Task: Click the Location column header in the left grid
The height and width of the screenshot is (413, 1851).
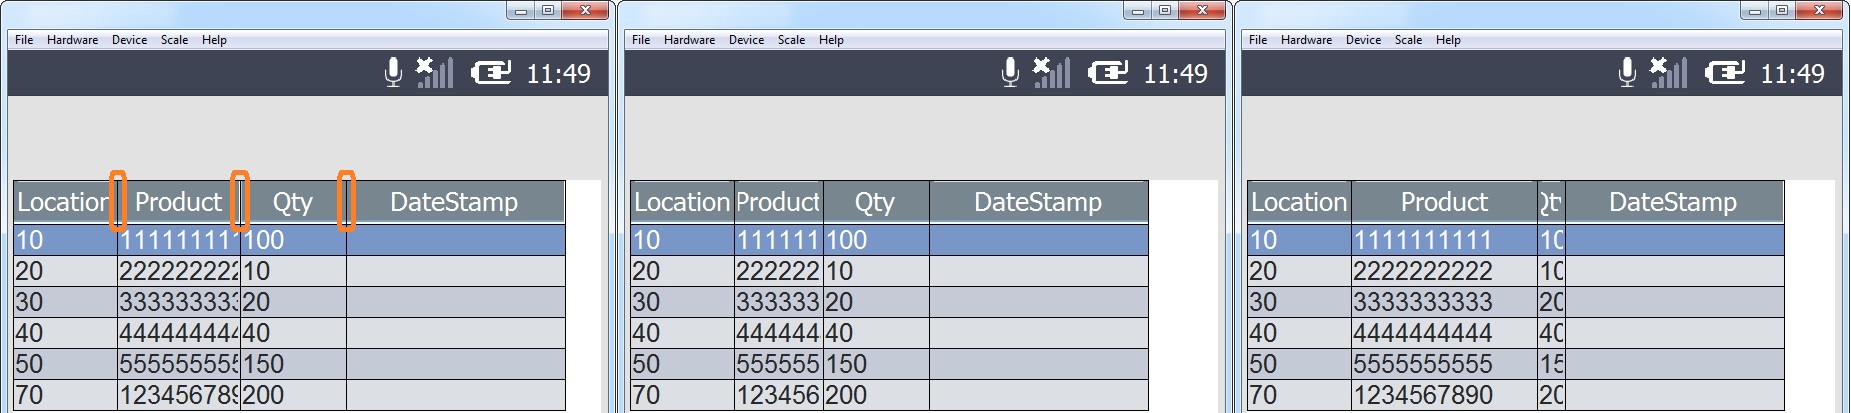Action: coord(62,202)
